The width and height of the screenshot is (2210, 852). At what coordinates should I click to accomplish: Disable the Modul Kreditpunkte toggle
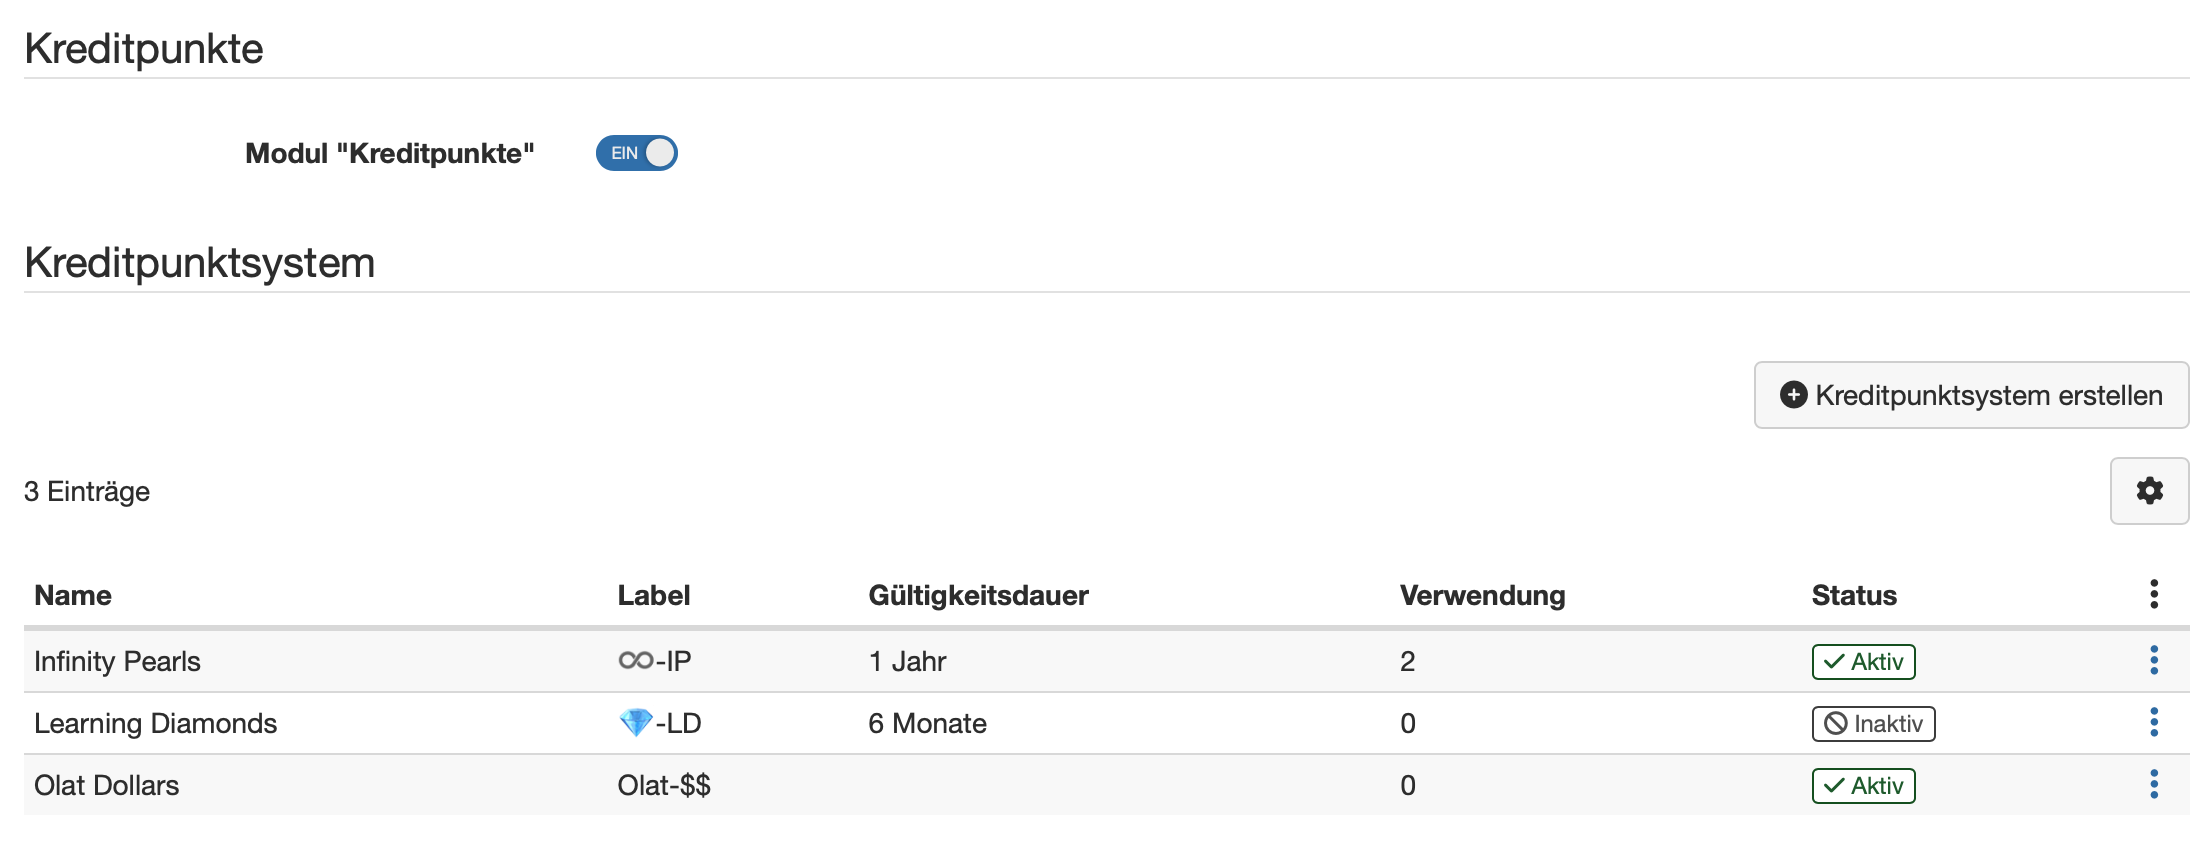(637, 153)
